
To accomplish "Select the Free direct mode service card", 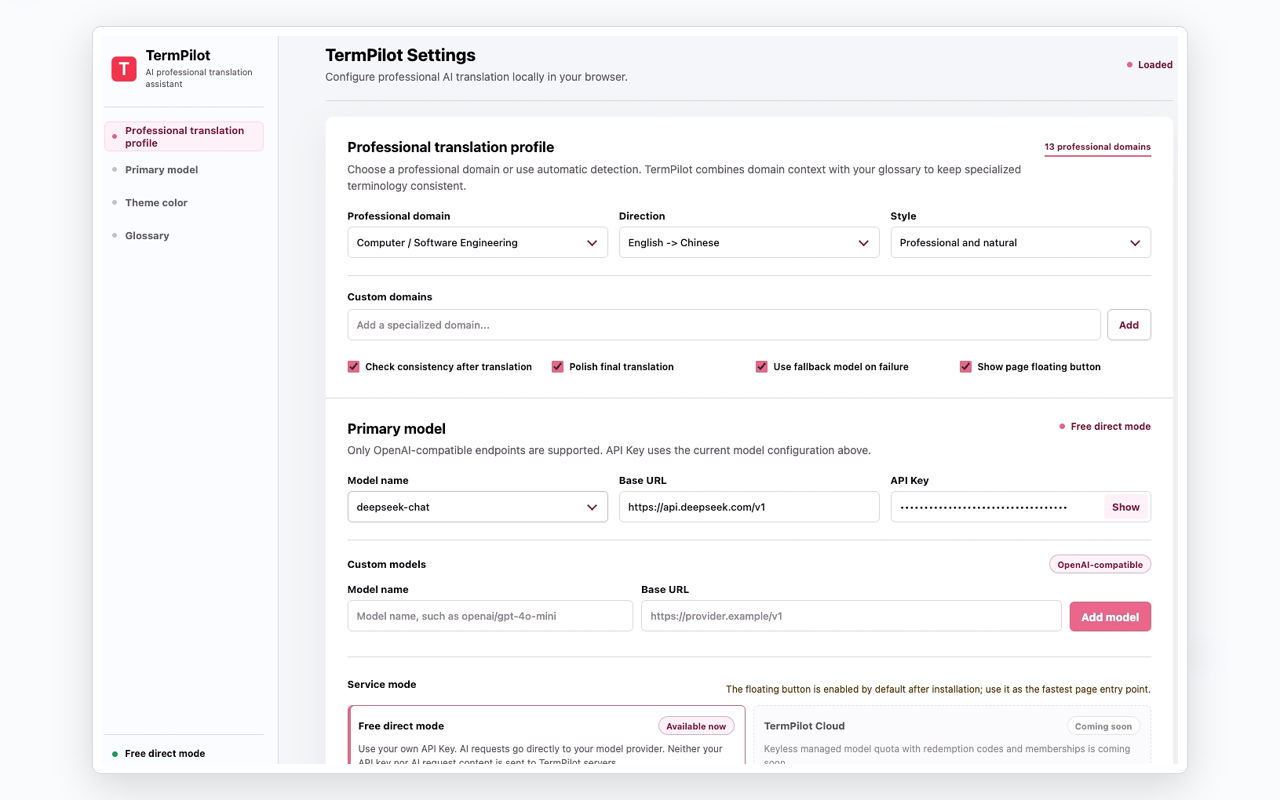I will point(546,736).
